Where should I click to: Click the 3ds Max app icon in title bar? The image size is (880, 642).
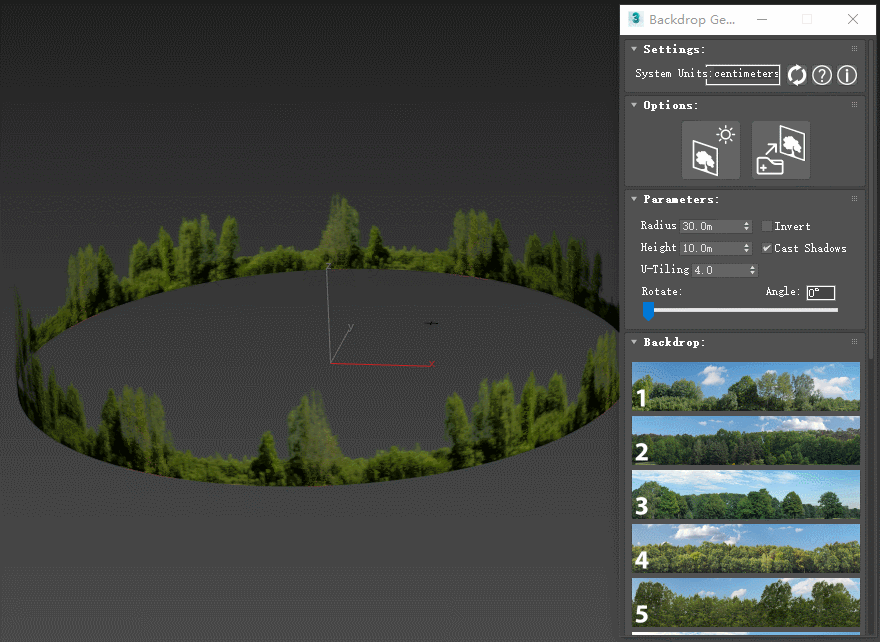click(635, 19)
